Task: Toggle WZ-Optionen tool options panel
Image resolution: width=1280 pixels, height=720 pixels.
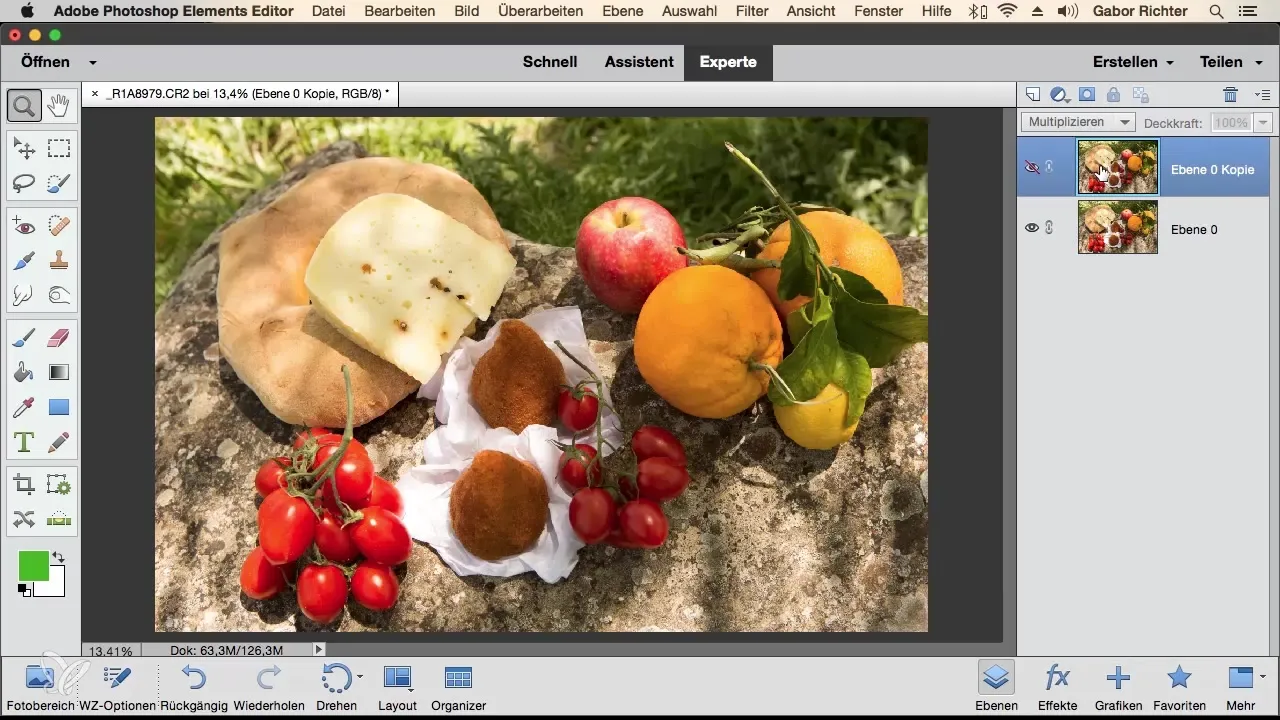Action: pyautogui.click(x=117, y=686)
